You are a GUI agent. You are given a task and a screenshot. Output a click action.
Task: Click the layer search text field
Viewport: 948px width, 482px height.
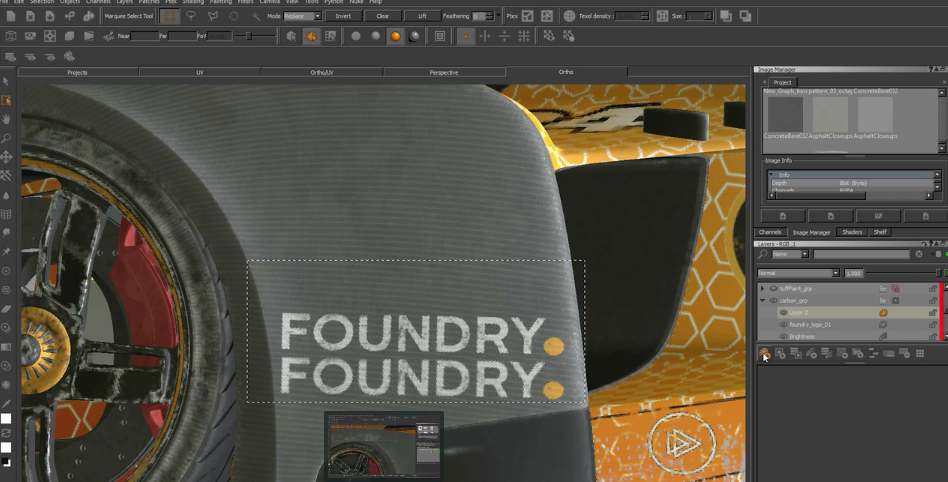click(x=861, y=254)
